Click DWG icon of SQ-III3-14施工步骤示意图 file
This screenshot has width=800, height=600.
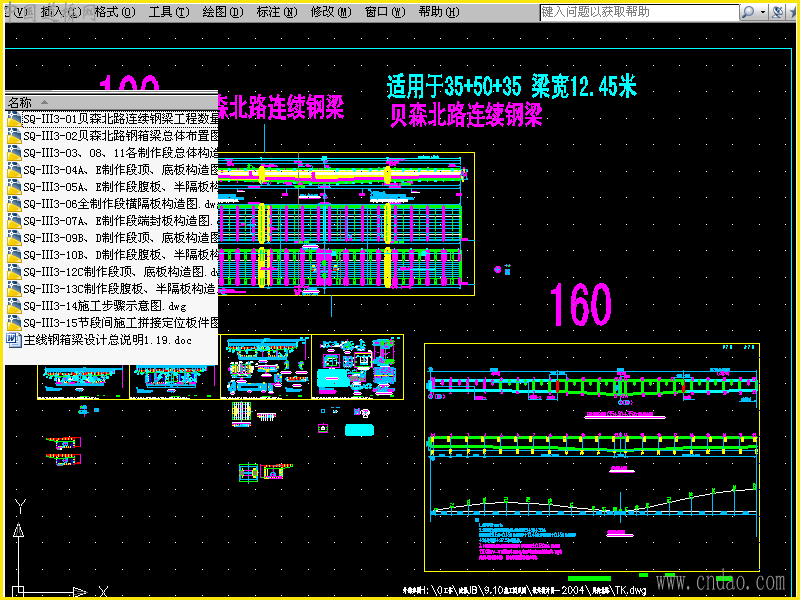tap(14, 306)
